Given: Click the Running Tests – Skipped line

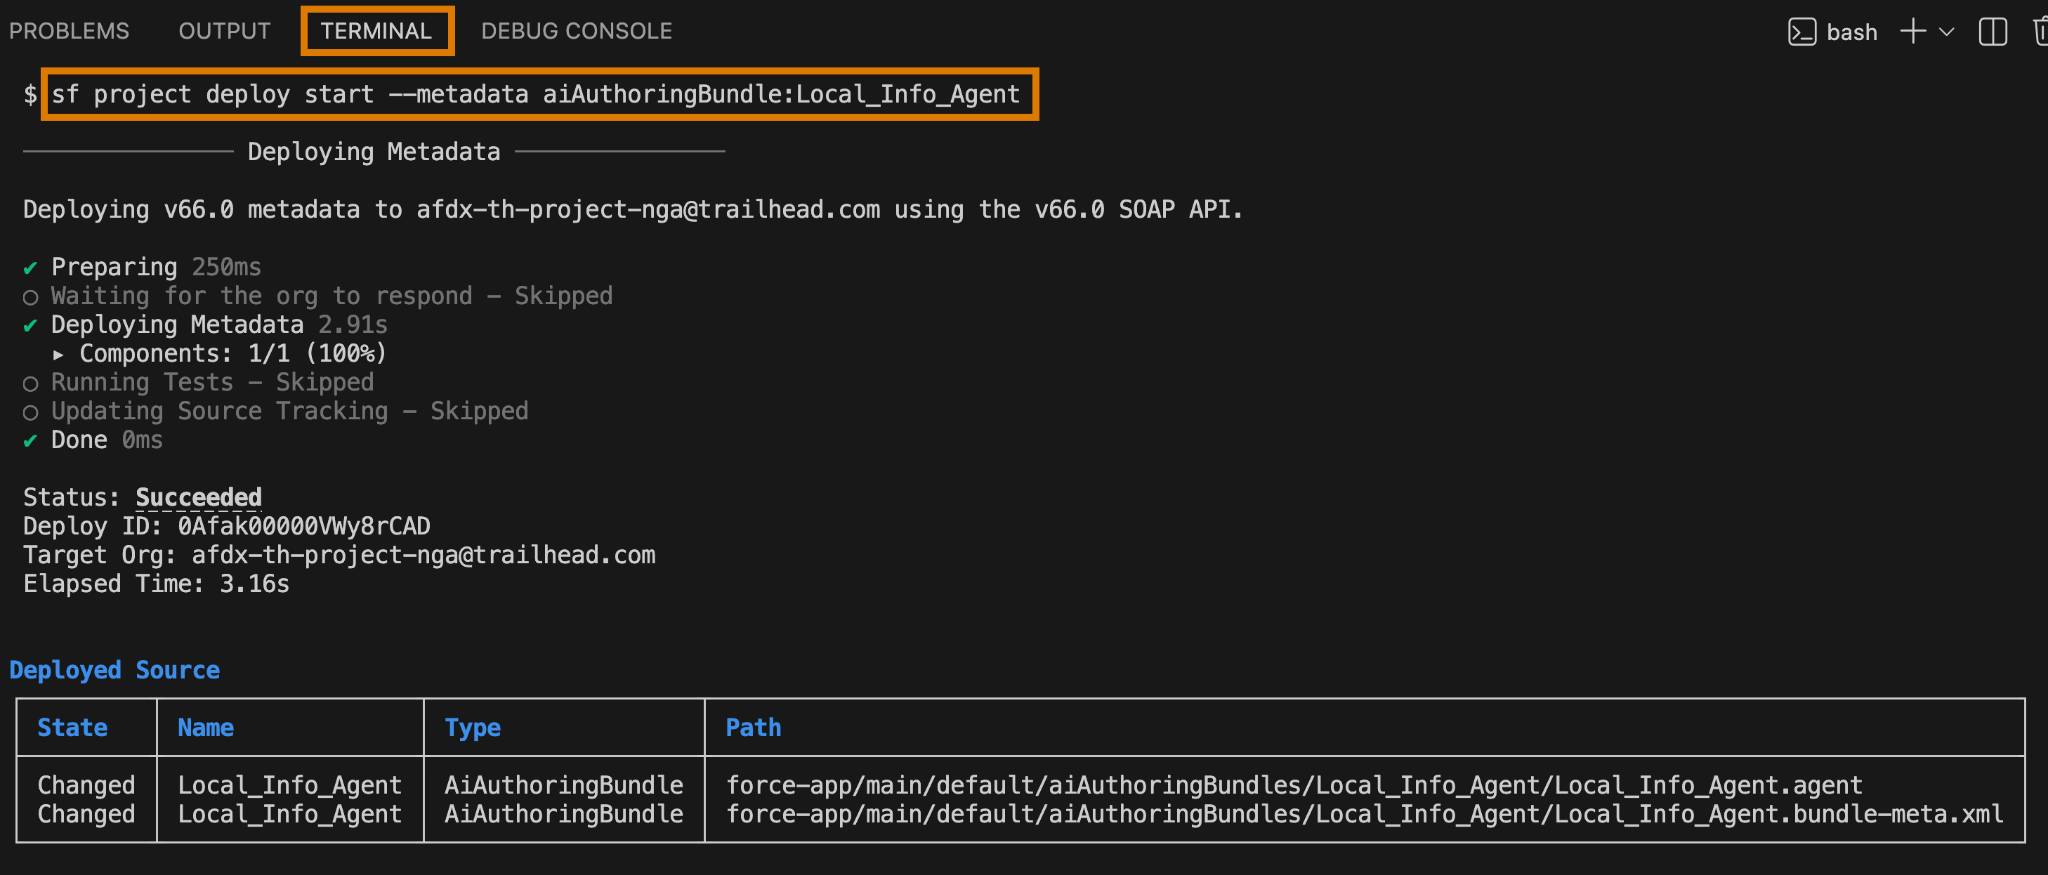Looking at the screenshot, I should 198,382.
